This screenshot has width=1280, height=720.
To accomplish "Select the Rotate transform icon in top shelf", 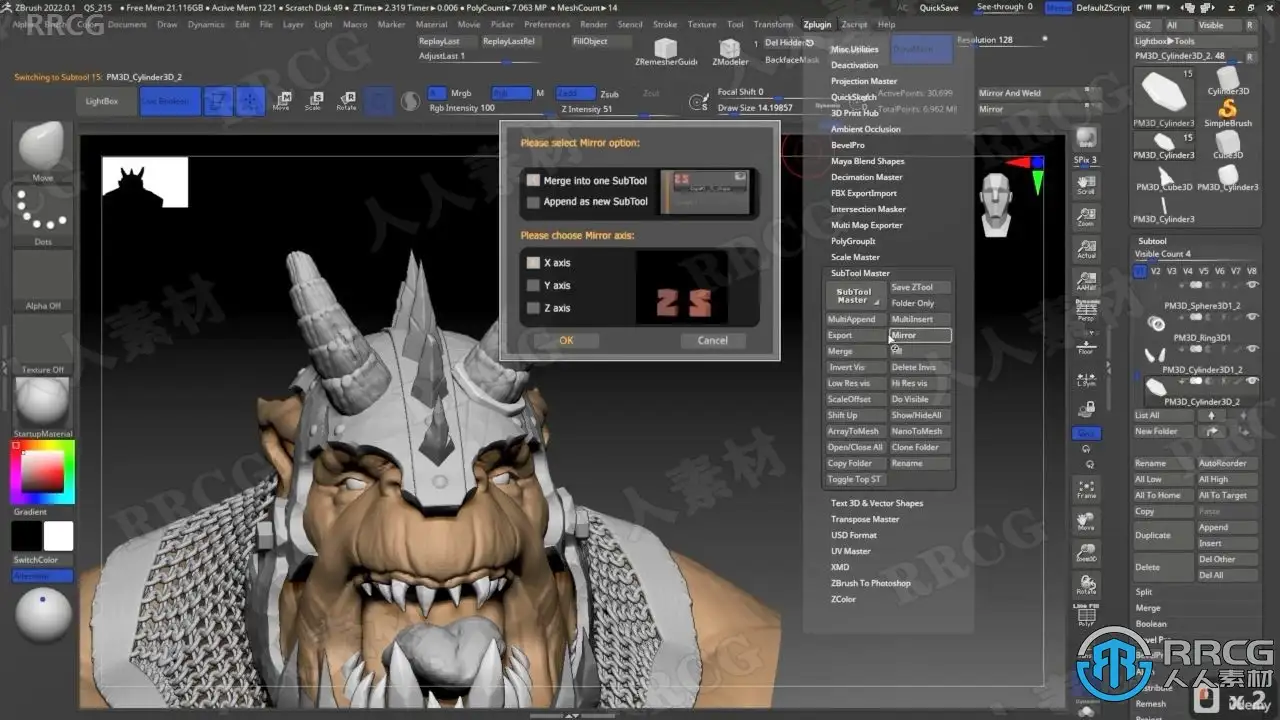I will click(346, 100).
